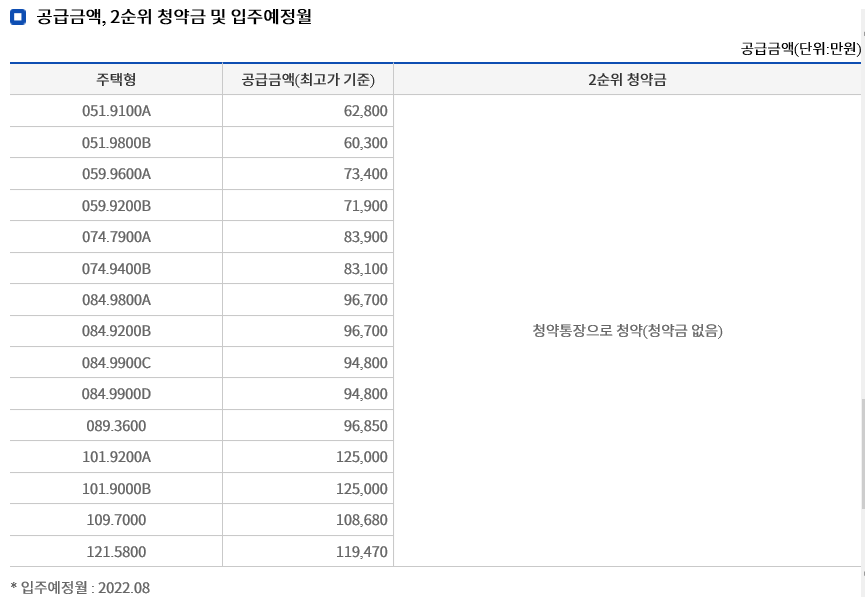
Task: Select price cell '83,900'
Action: pyautogui.click(x=308, y=237)
